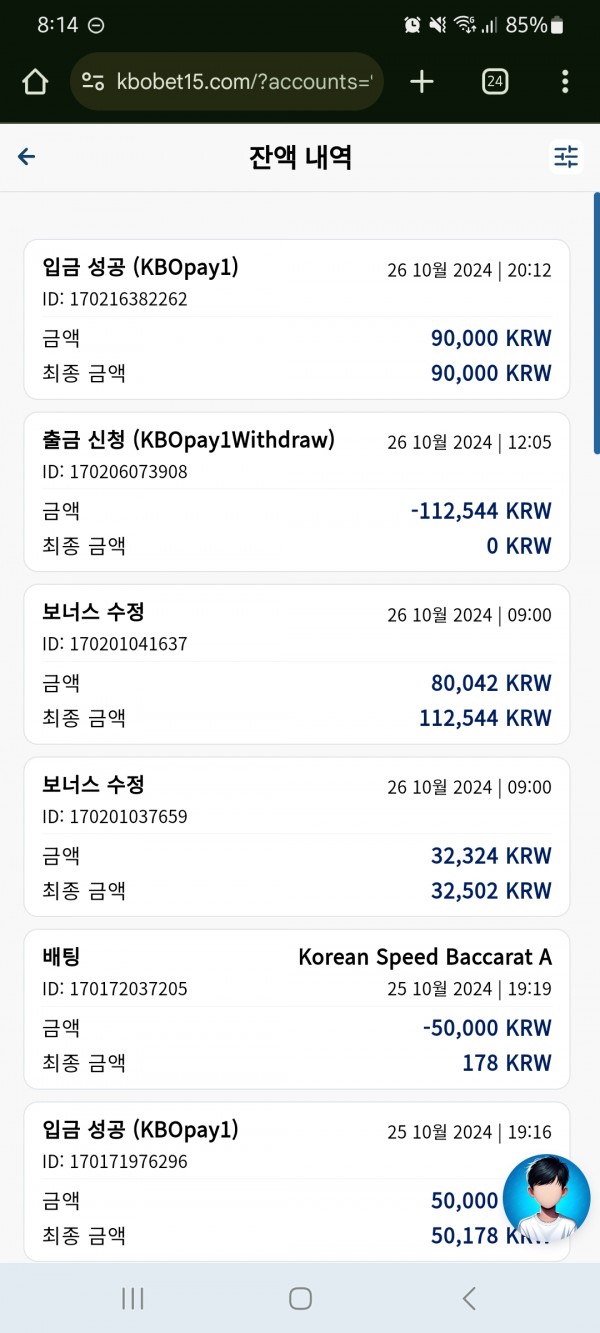Open the filter settings icon
600x1333 pixels.
click(566, 157)
